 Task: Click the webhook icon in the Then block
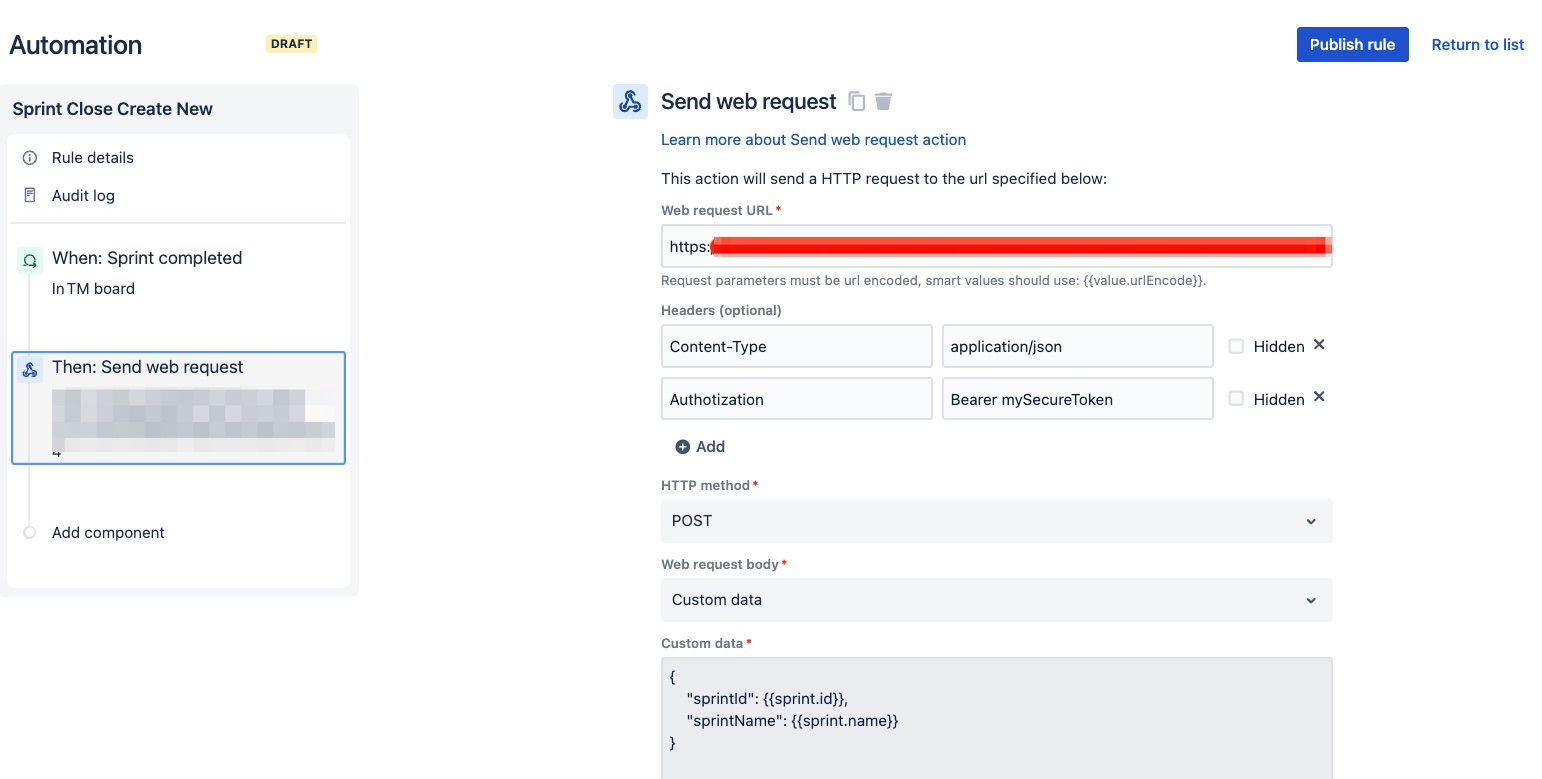[x=29, y=368]
